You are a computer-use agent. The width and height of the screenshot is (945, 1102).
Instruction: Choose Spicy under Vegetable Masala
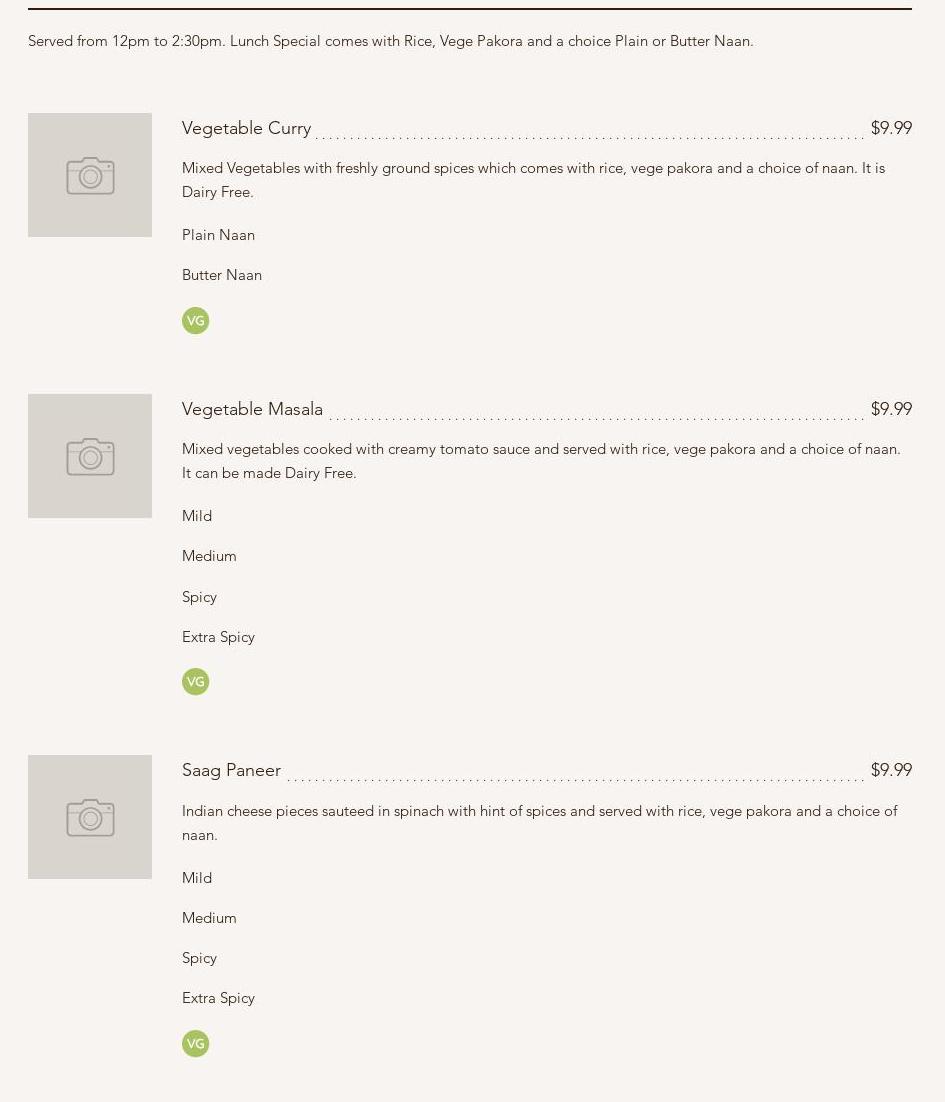(x=199, y=597)
